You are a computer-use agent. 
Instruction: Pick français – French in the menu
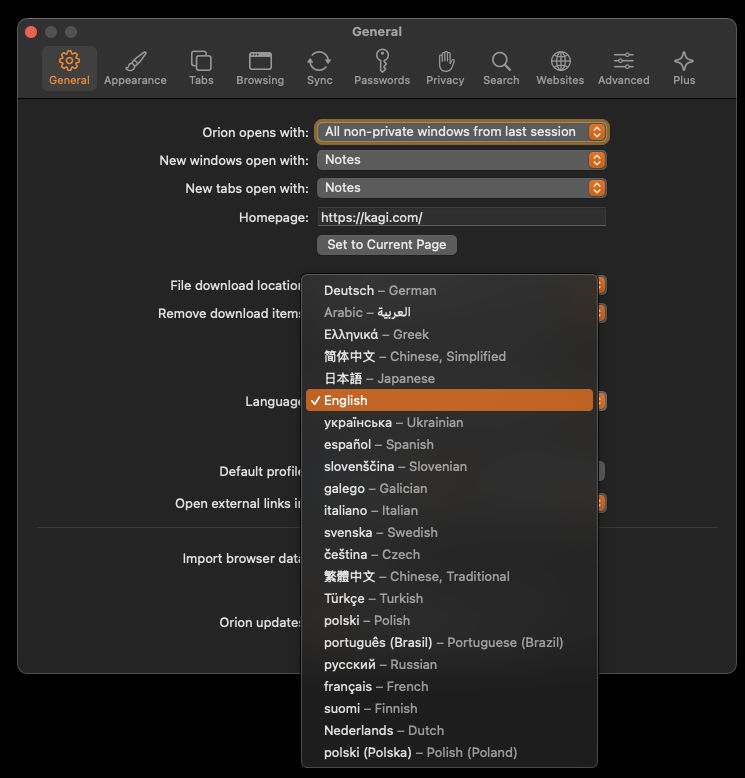point(376,686)
